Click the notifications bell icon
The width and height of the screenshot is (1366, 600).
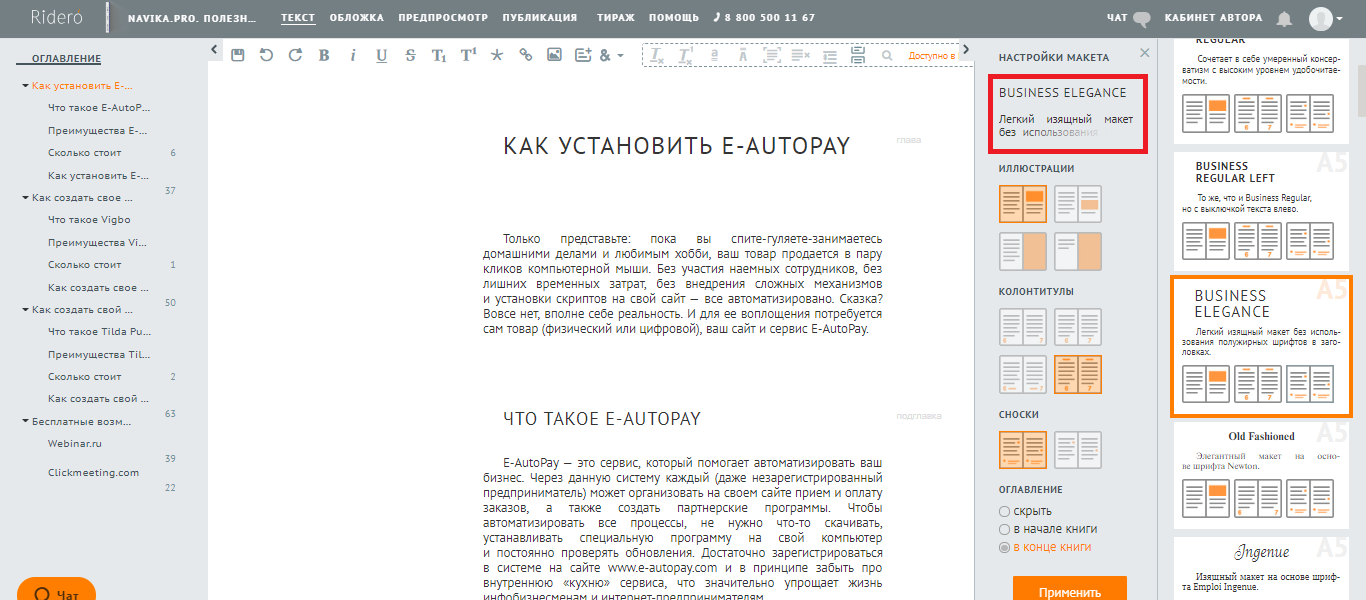[1284, 19]
